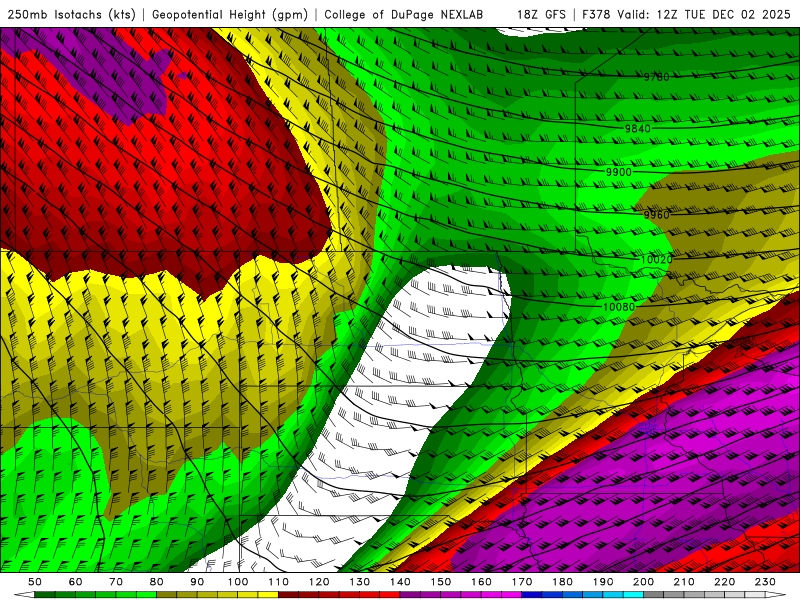Select the 'Valid: 12Z TUE DEC 02 2025' text

[704, 15]
